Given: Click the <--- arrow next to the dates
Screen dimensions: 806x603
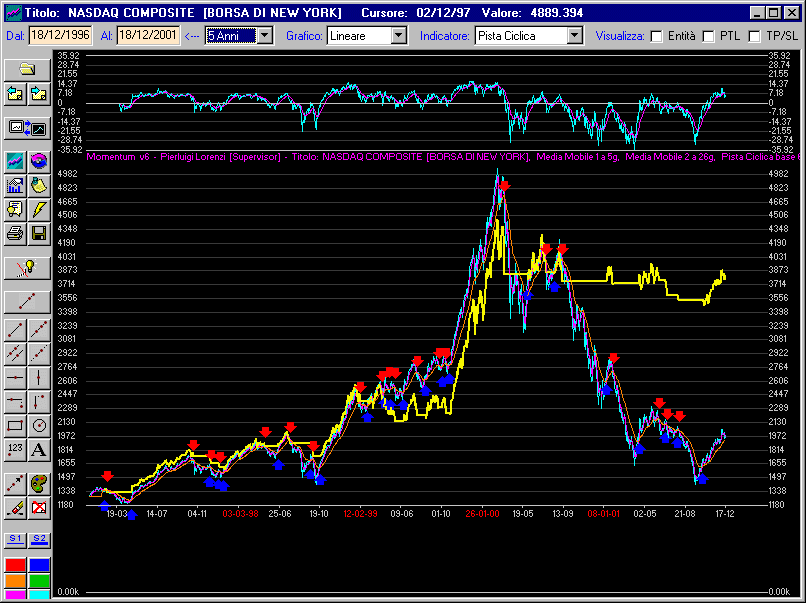Looking at the screenshot, I should pyautogui.click(x=192, y=36).
